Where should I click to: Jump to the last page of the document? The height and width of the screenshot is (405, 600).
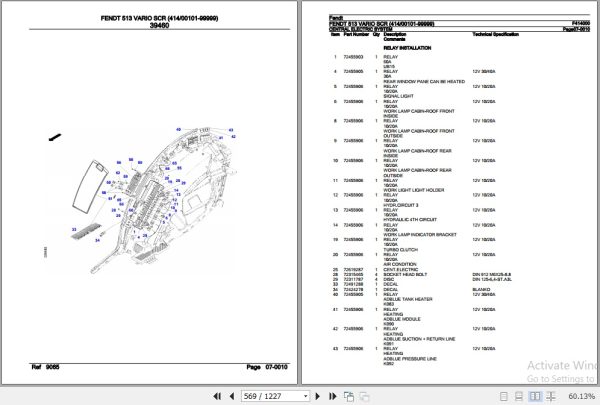(332, 396)
